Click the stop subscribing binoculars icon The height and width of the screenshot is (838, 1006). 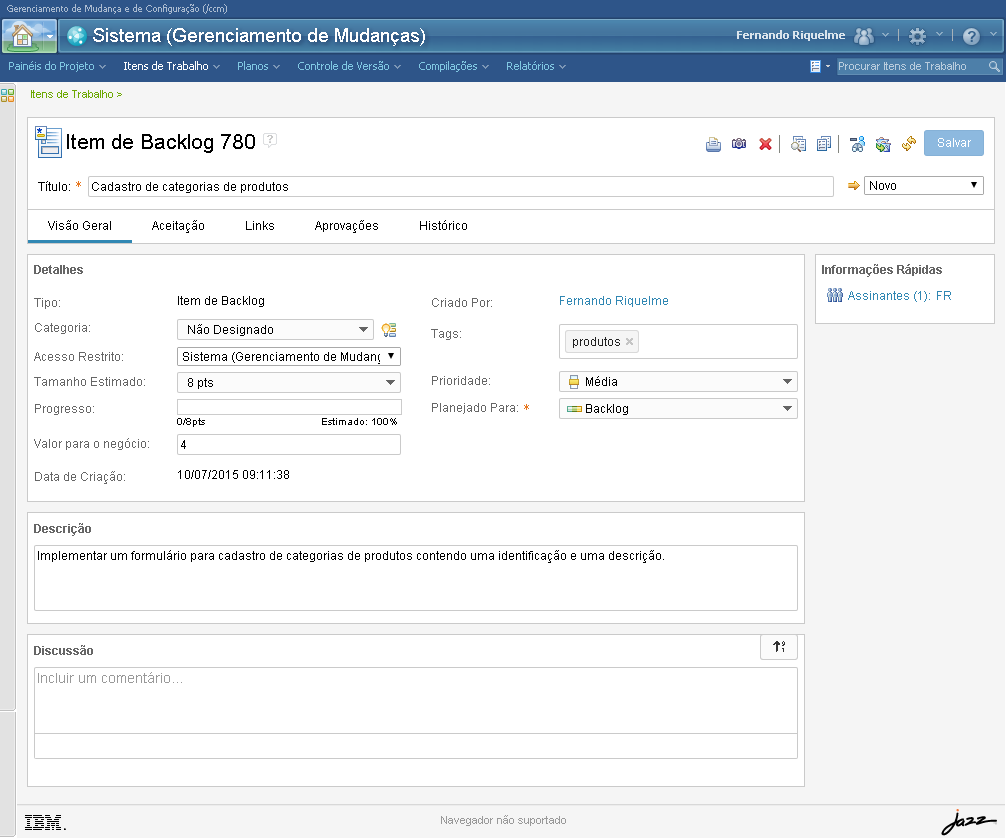tap(857, 144)
